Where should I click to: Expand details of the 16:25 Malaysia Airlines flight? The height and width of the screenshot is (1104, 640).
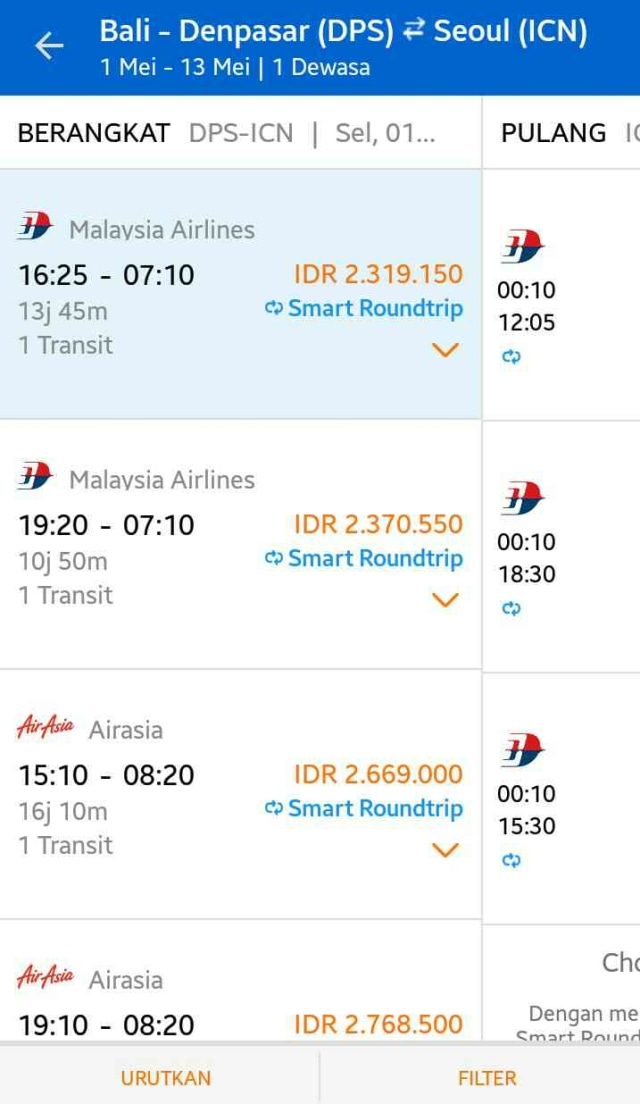(444, 349)
